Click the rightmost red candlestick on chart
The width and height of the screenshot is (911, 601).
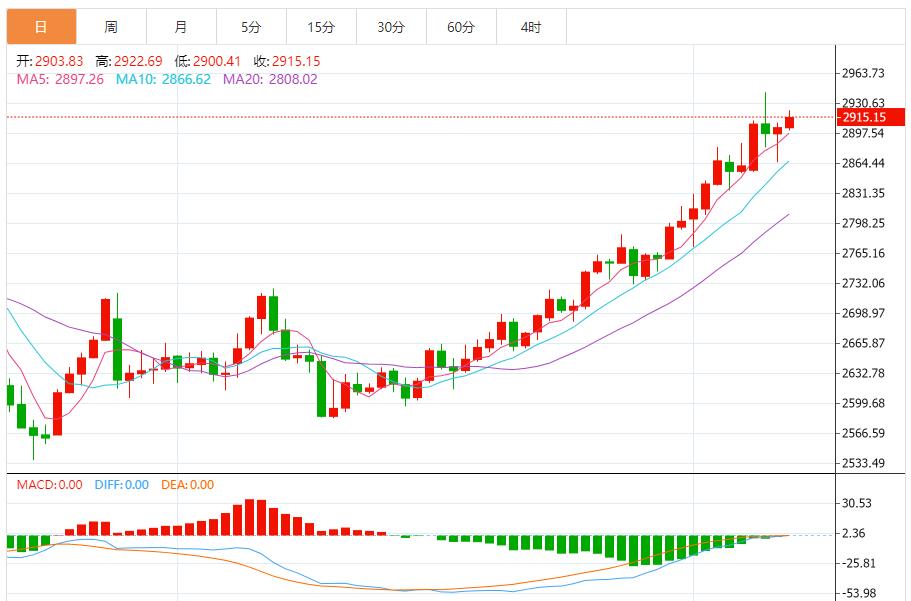point(790,122)
